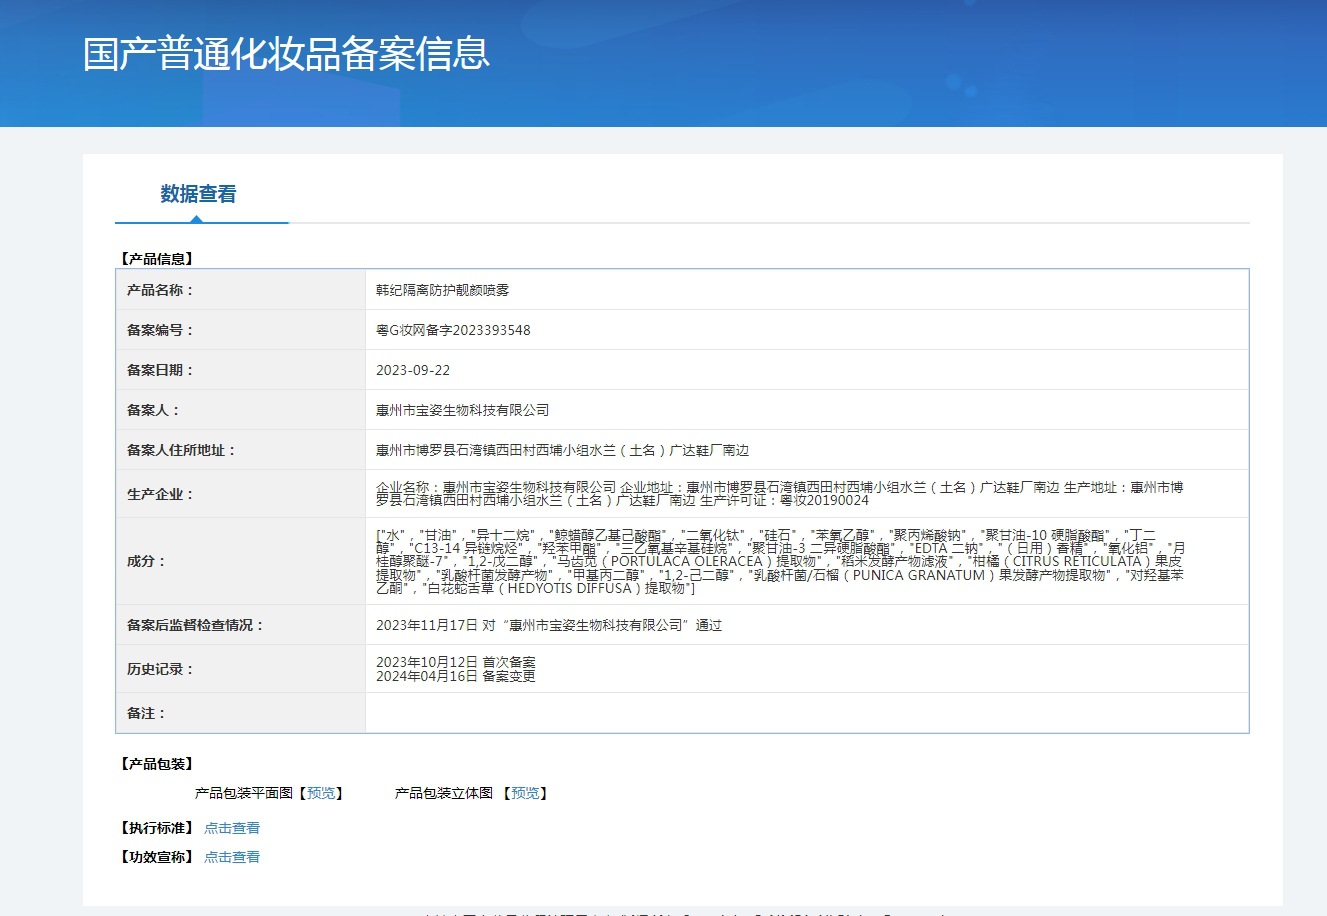Click the 【产品包装】 section header
Image resolution: width=1327 pixels, height=916 pixels.
157,764
